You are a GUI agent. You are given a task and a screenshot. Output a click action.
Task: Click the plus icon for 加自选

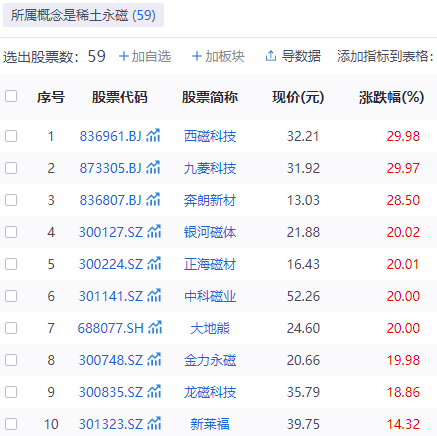[124, 56]
